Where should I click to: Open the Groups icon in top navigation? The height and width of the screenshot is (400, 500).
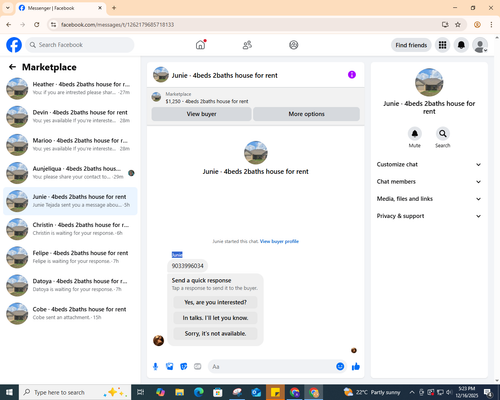[x=293, y=45]
